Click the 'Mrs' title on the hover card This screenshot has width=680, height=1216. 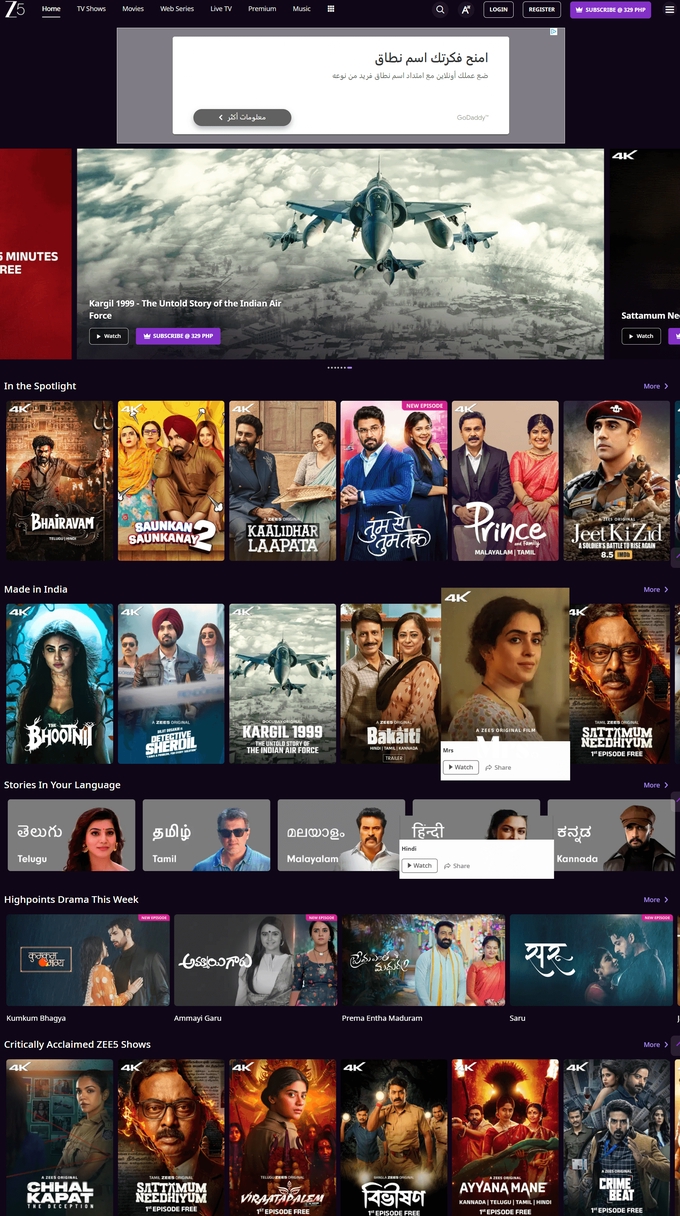pos(448,749)
